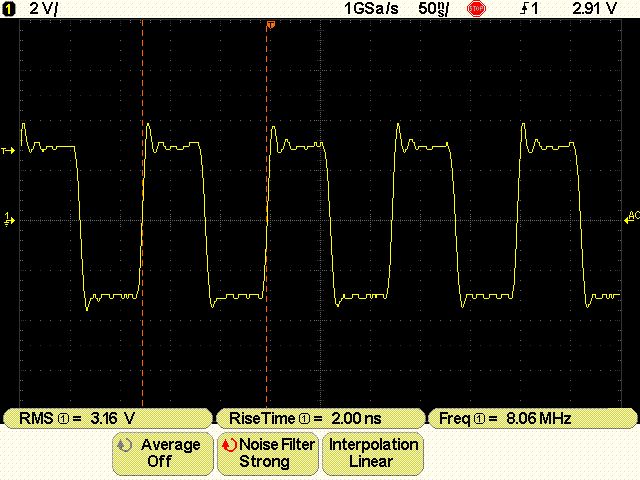640x480 pixels.
Task: Click the Freq 8.06 MHz measurement
Action: tap(533, 418)
